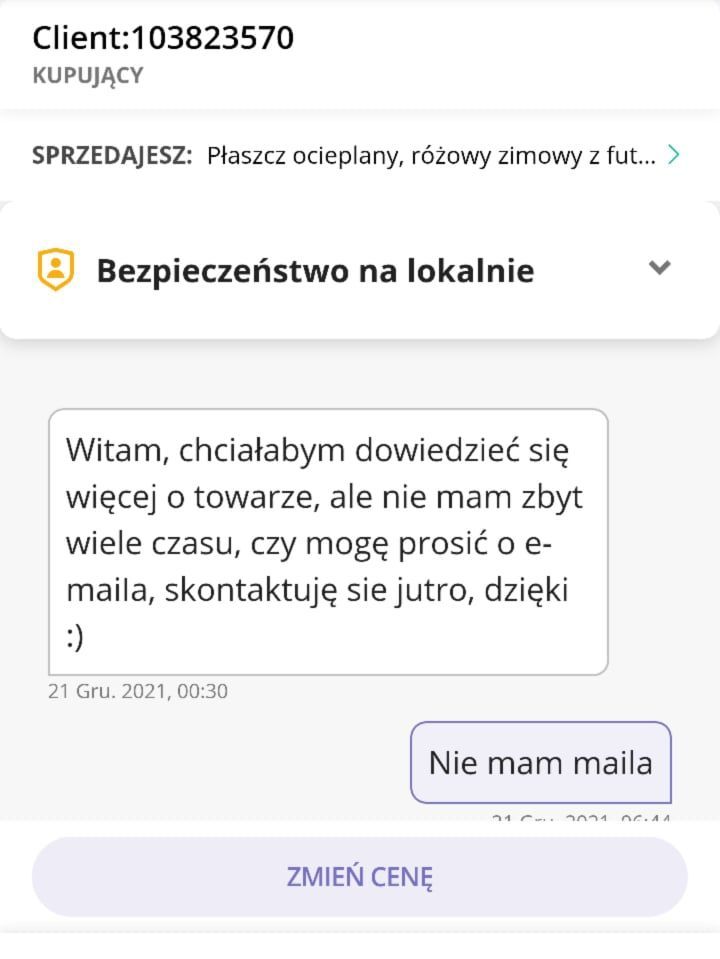This screenshot has height=959, width=720.
Task: Tap message line wiele czasu, czy mogę
Action: [x=309, y=545]
